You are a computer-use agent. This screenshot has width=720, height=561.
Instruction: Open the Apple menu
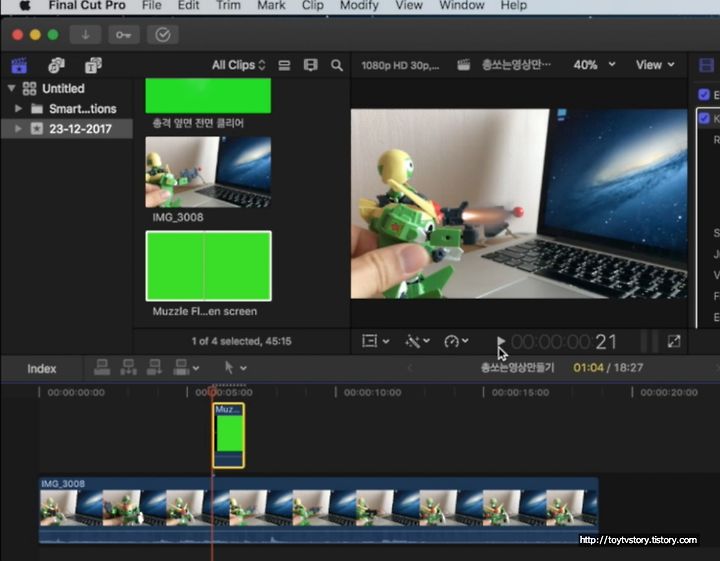pos(25,6)
